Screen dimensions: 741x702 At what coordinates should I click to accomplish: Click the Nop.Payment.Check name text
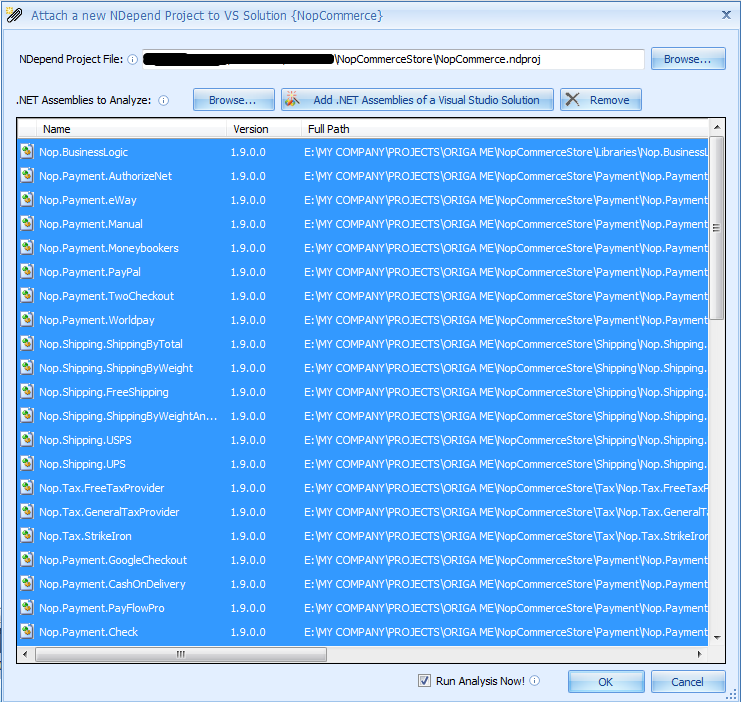click(88, 632)
